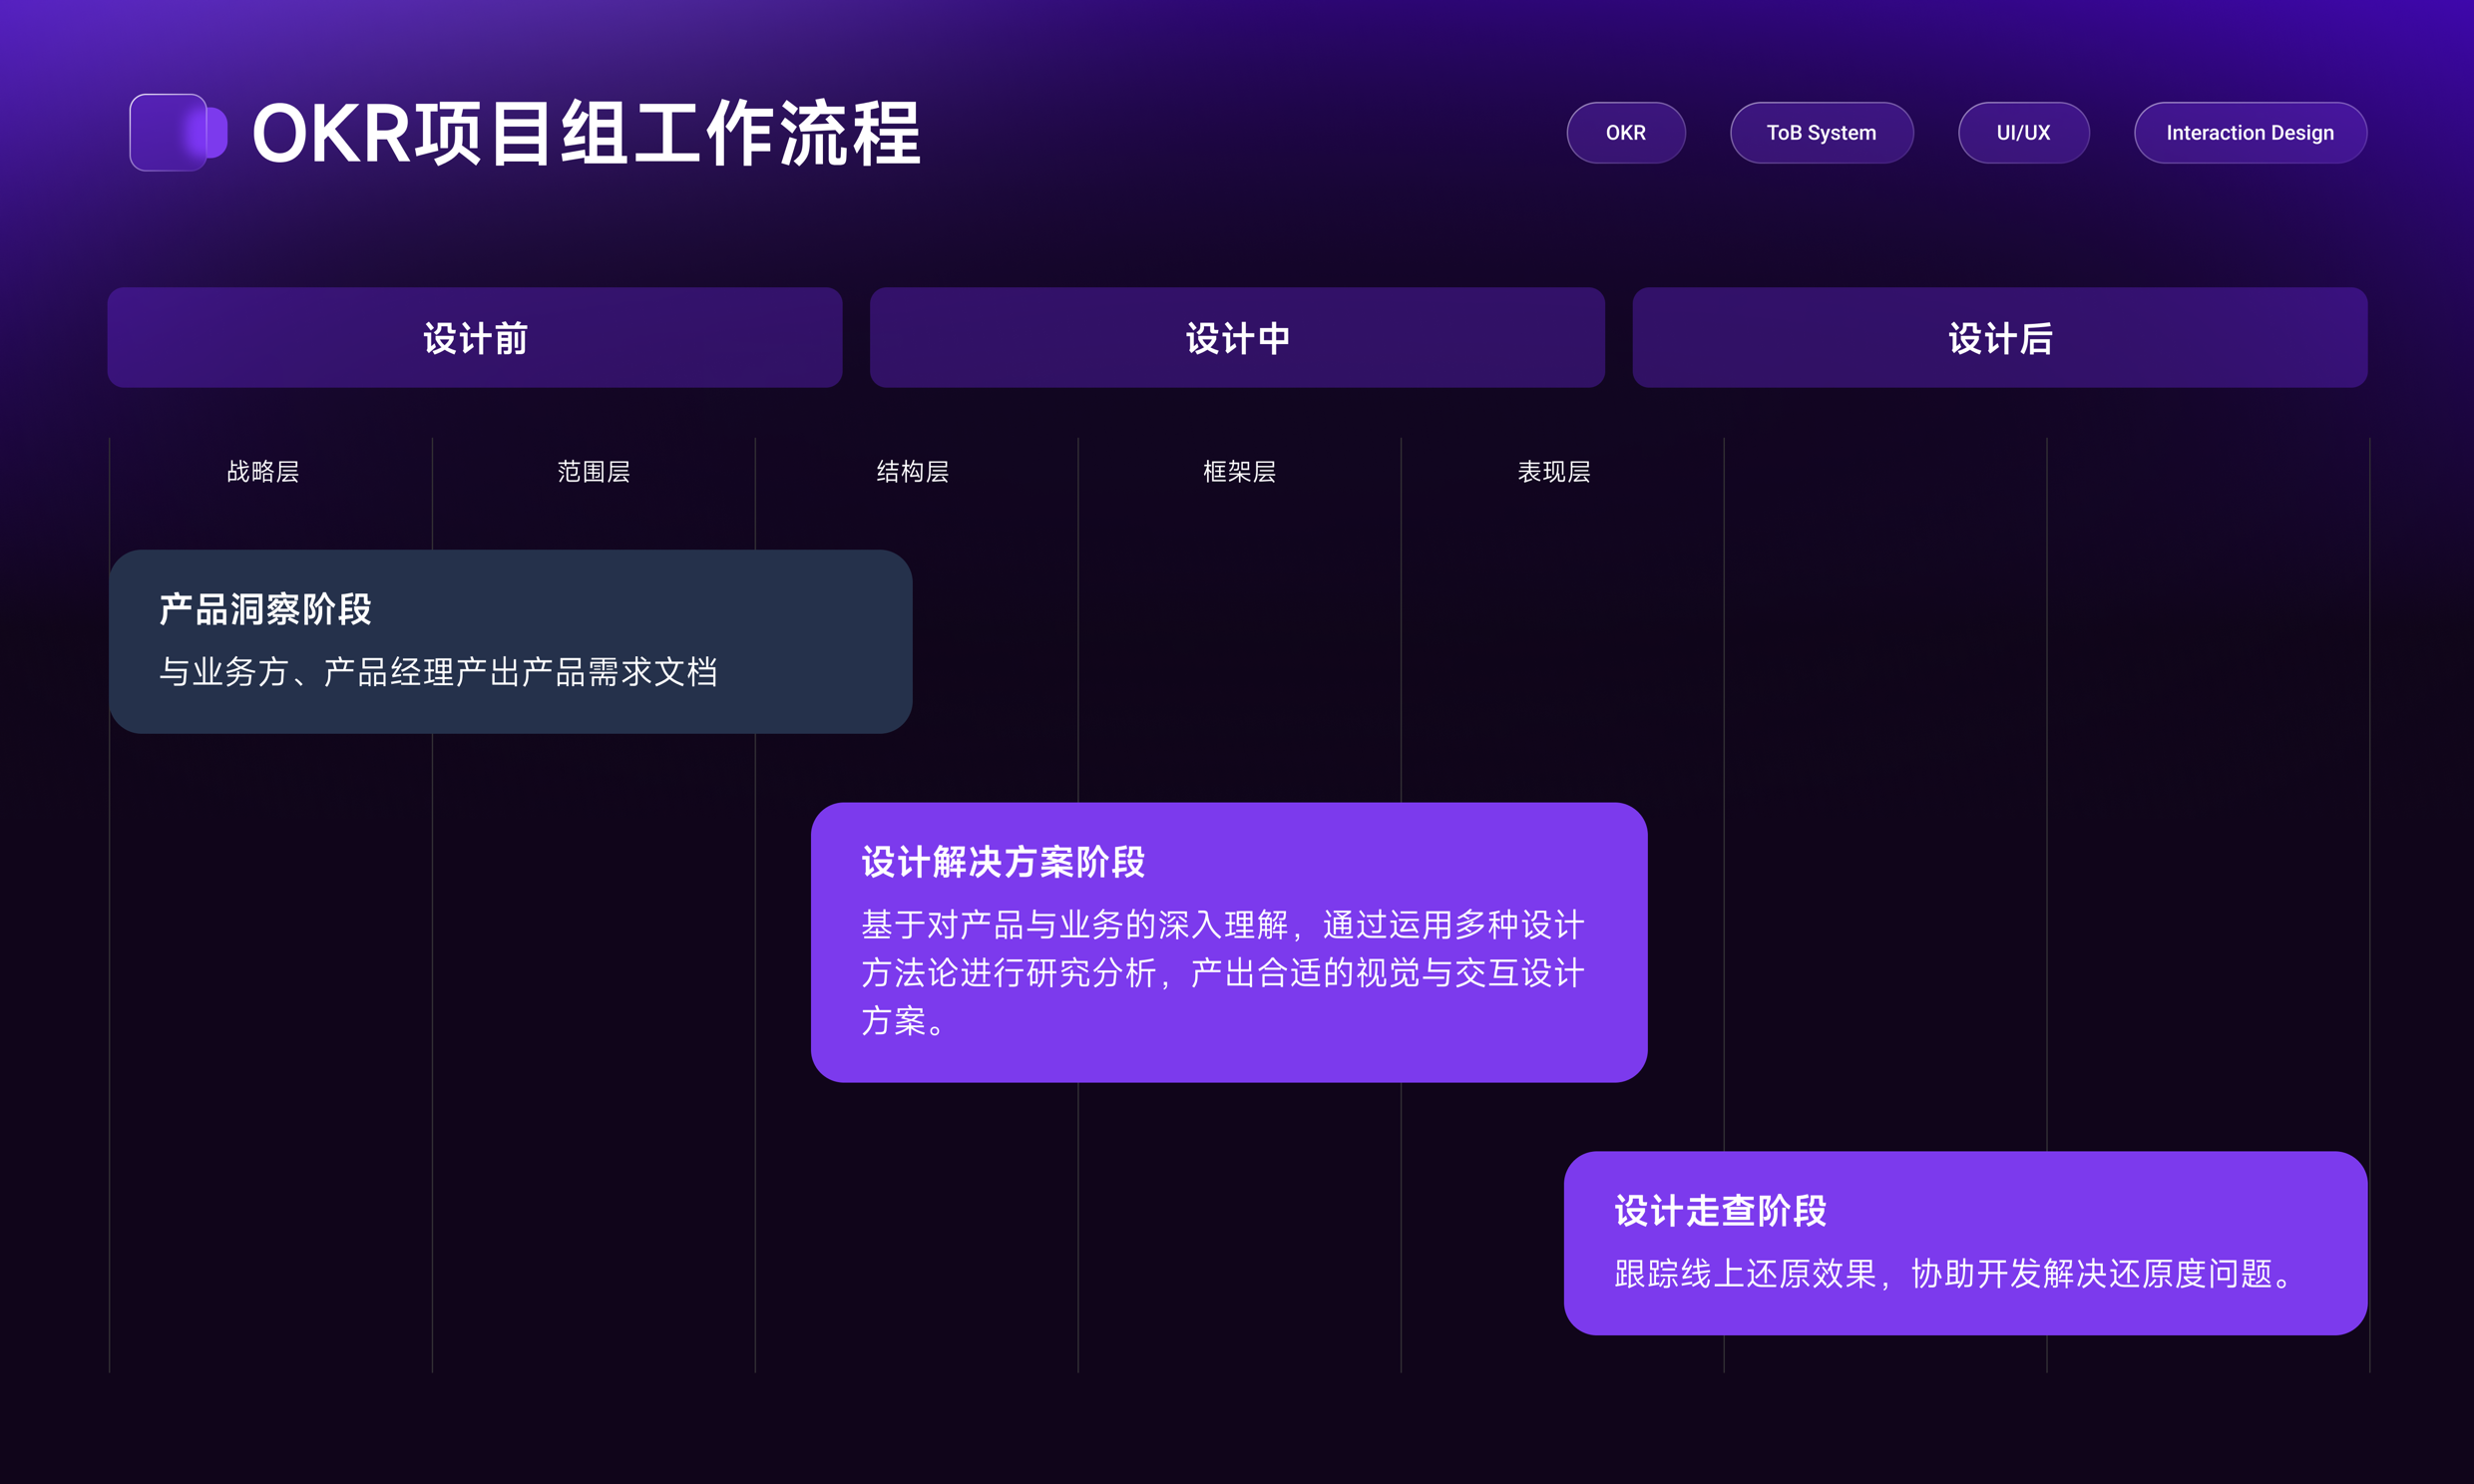
Task: Click the UI/UX tag pill
Action: point(2024,133)
